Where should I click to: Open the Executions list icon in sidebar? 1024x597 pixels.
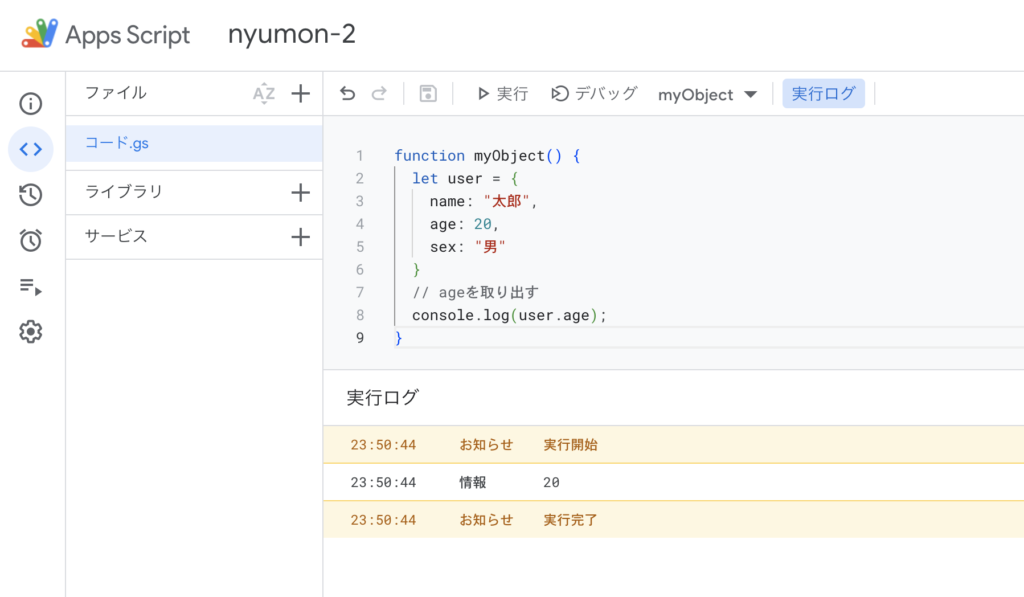(x=31, y=287)
